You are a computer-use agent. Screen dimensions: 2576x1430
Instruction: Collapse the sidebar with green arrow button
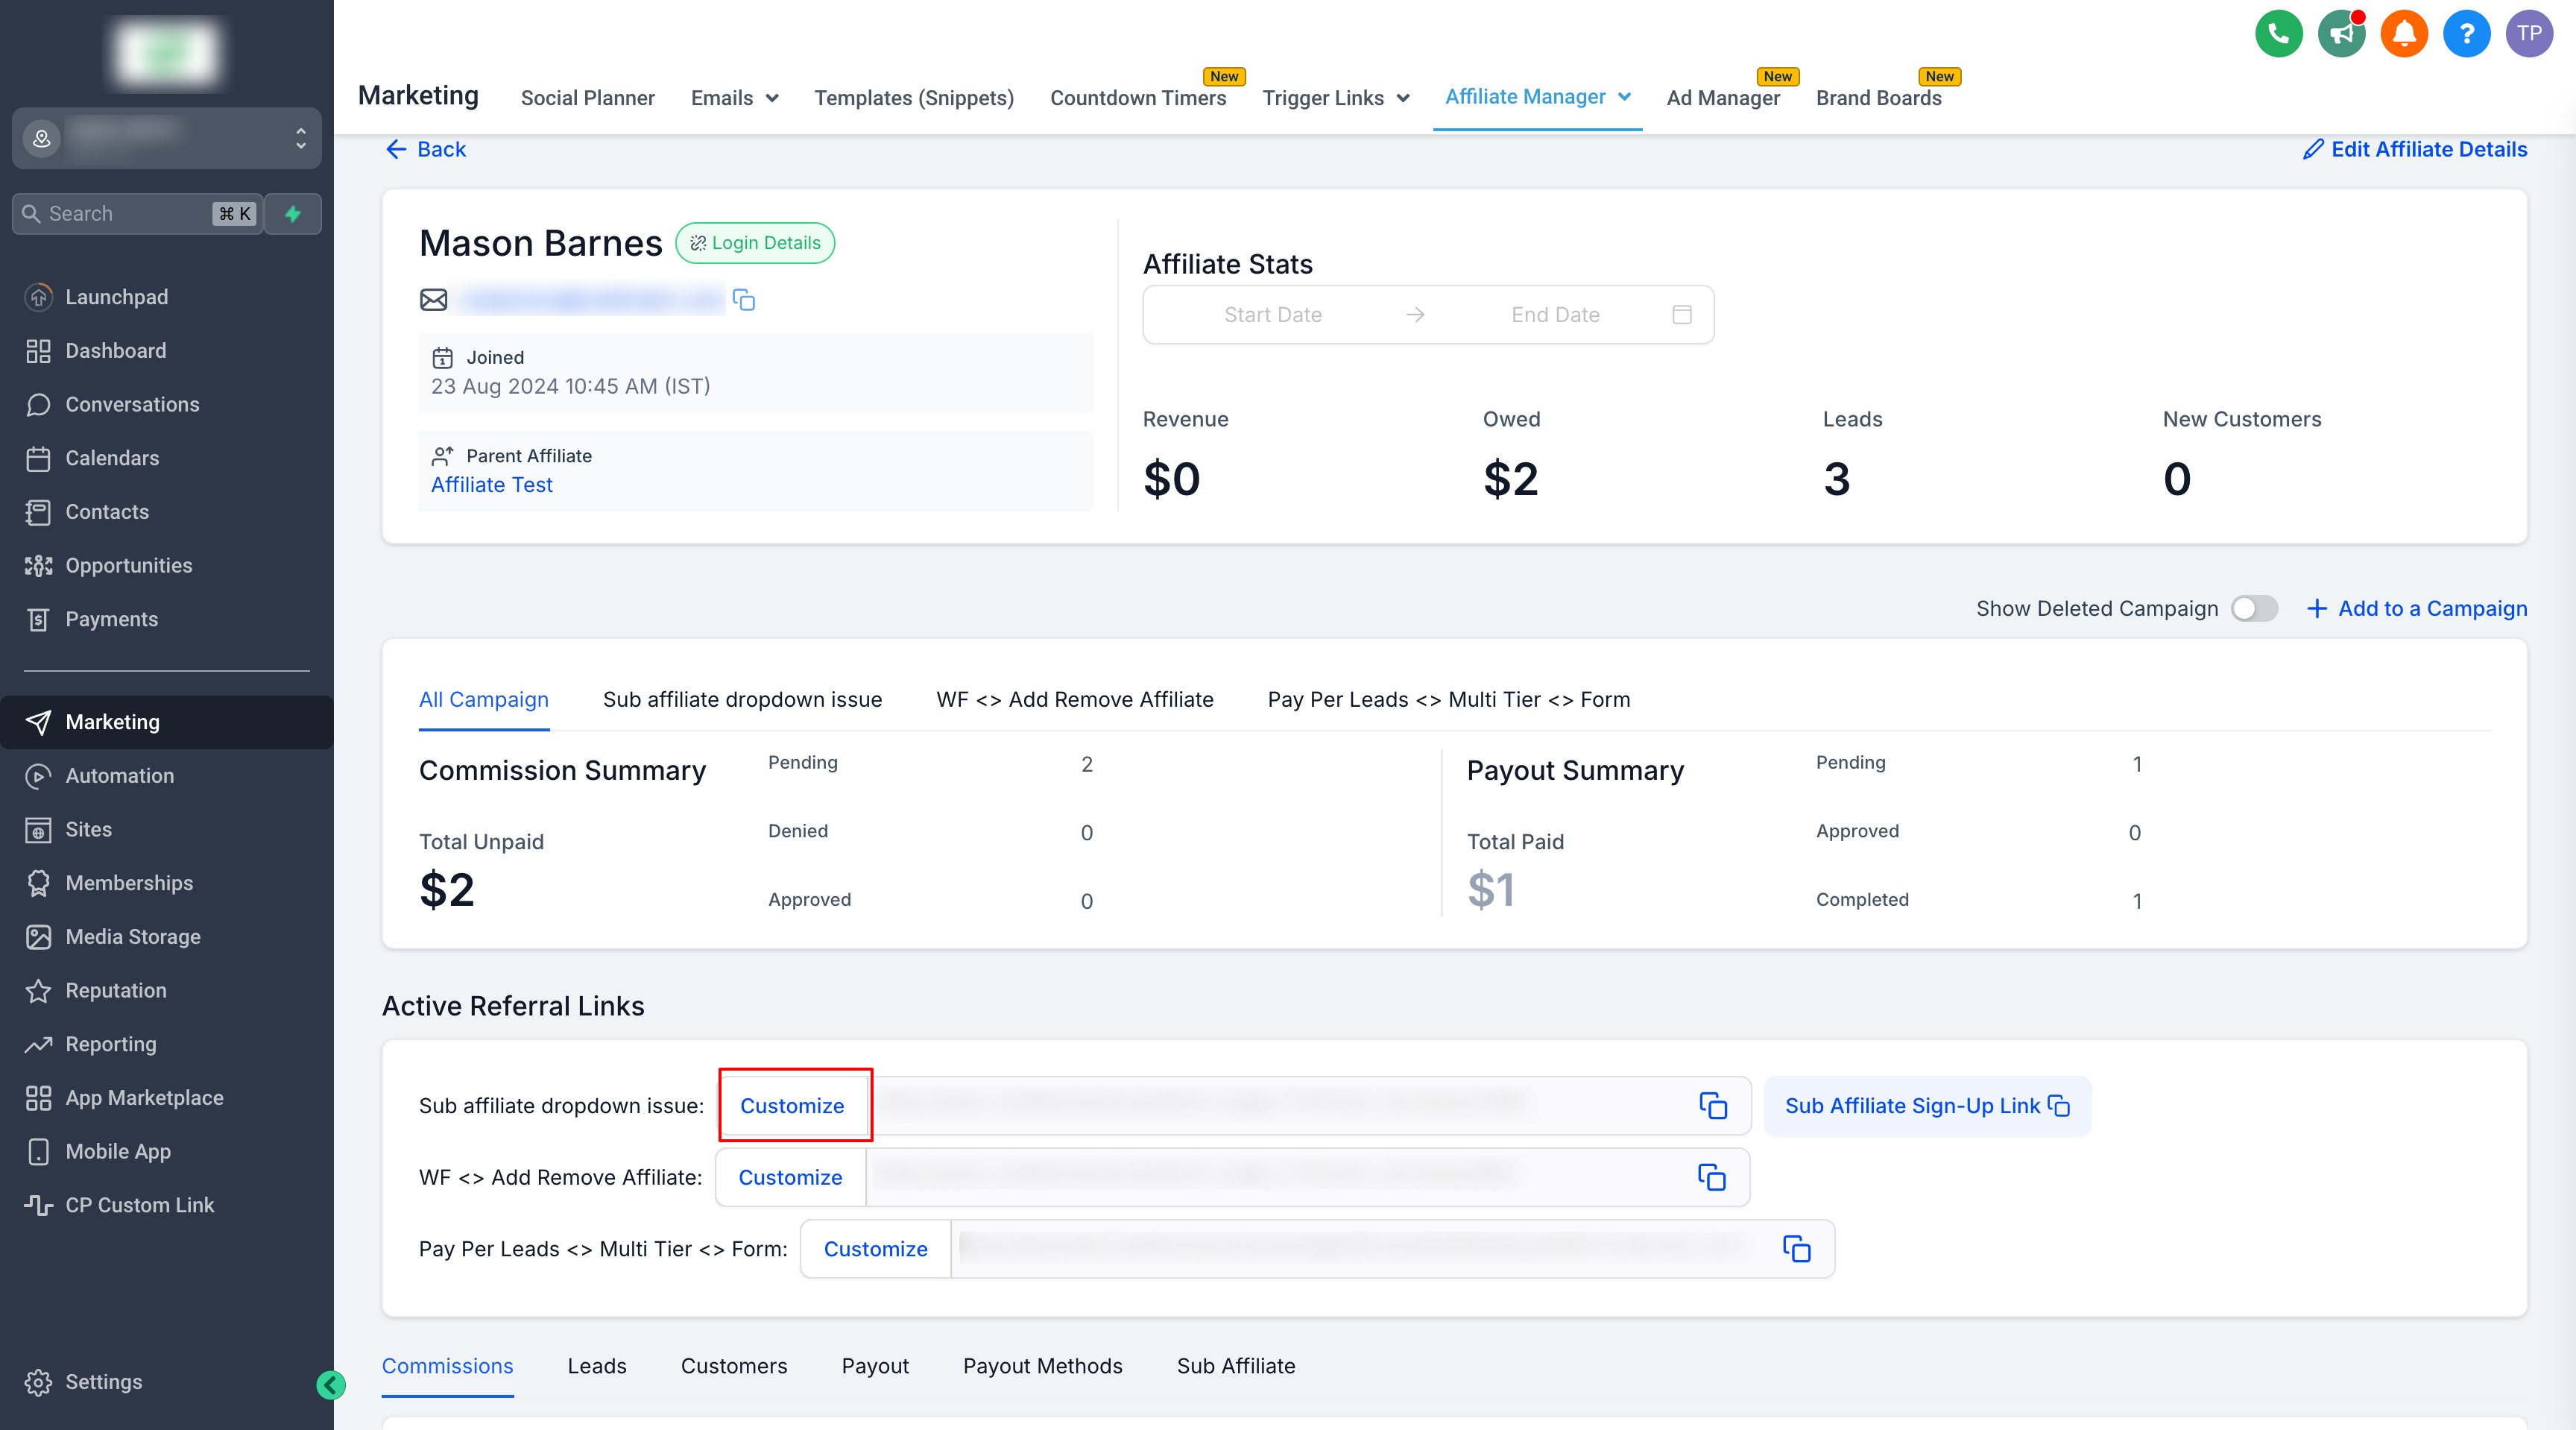pos(331,1385)
